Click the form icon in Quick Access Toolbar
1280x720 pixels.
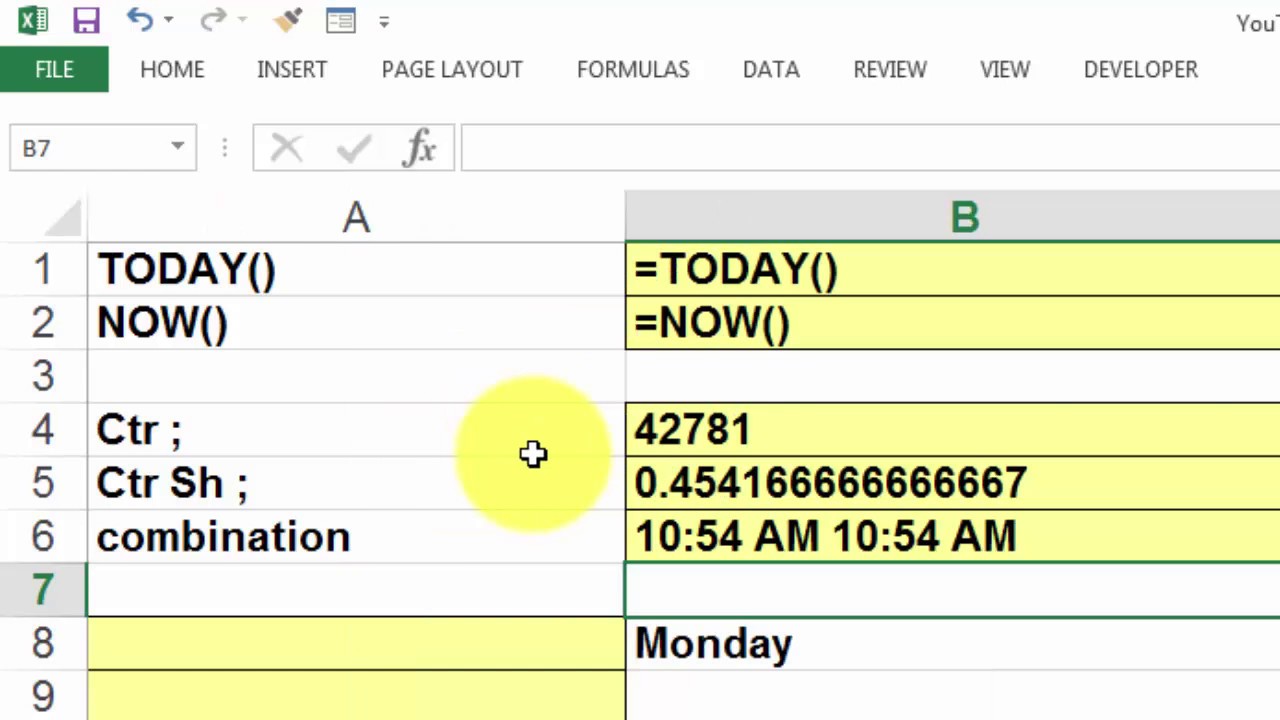[341, 20]
